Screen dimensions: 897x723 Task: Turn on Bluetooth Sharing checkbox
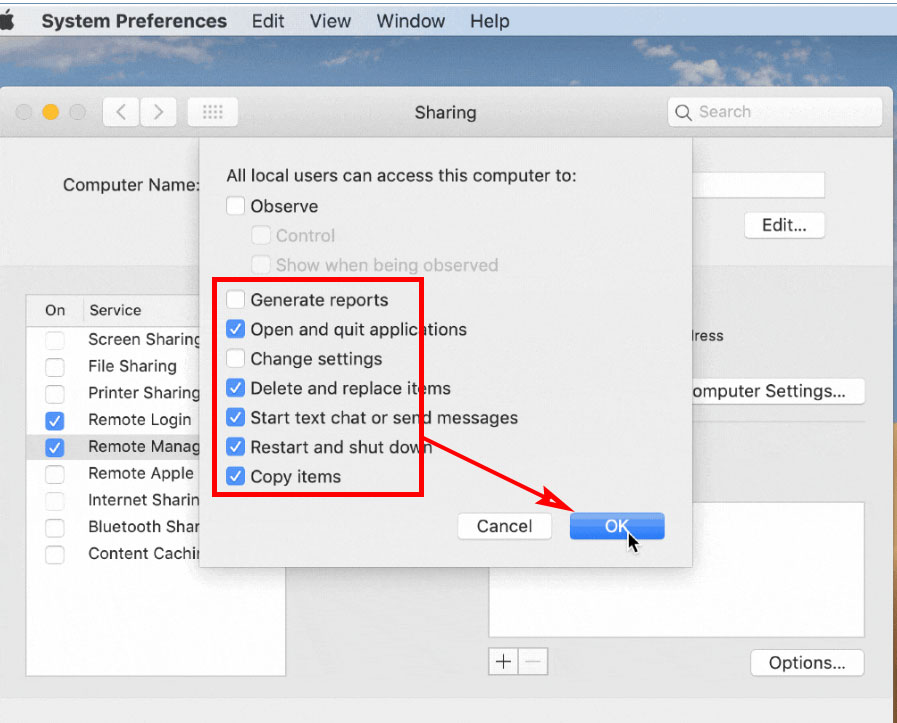click(x=55, y=527)
